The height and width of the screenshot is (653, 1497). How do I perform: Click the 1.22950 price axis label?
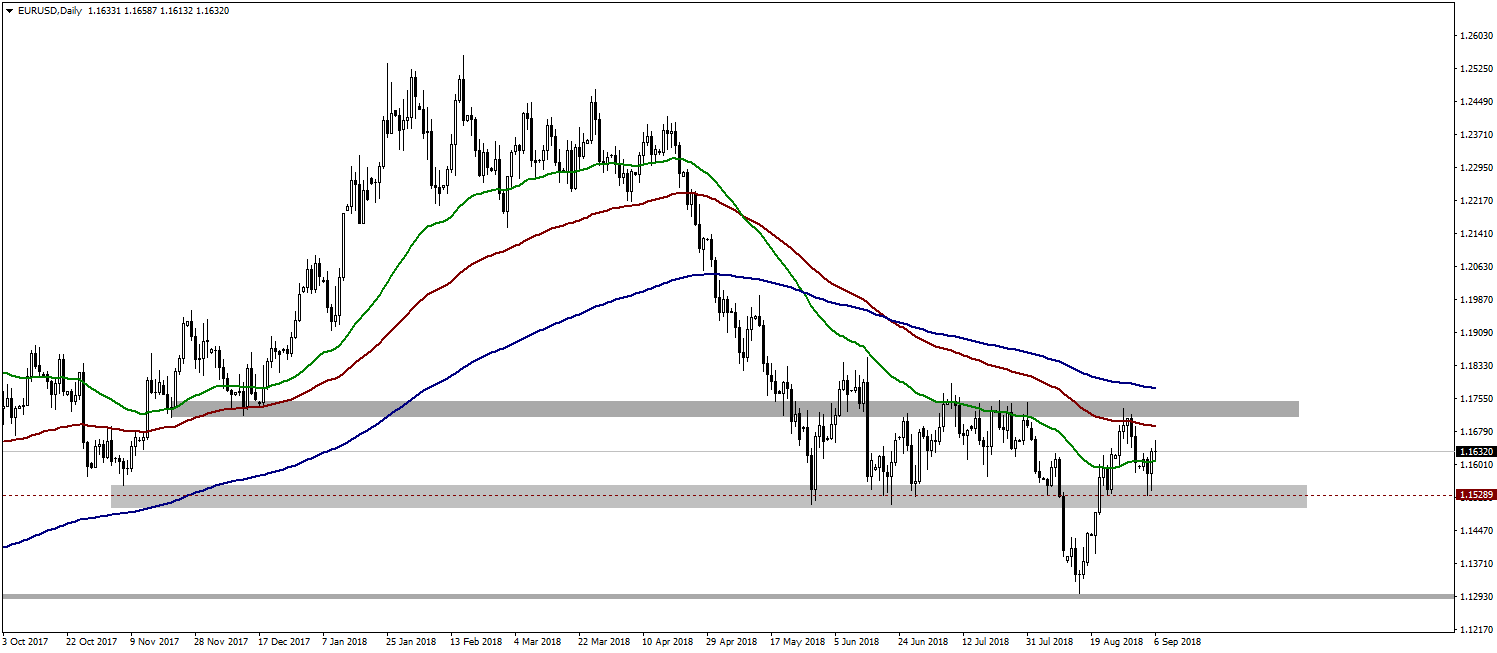(1476, 168)
